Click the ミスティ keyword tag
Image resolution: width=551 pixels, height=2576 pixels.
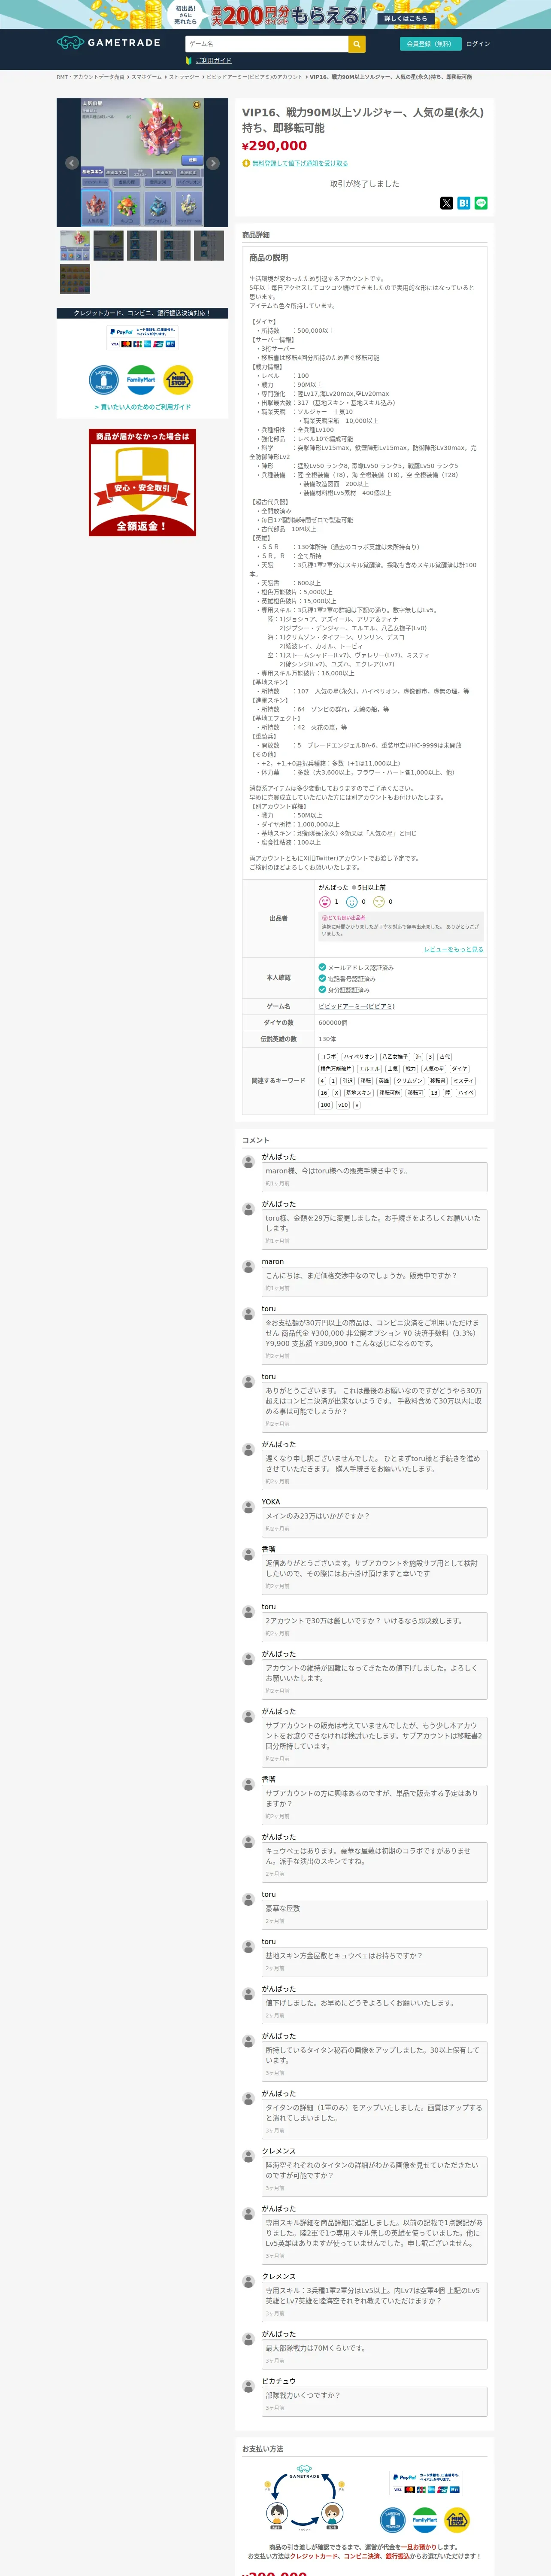tap(463, 1081)
